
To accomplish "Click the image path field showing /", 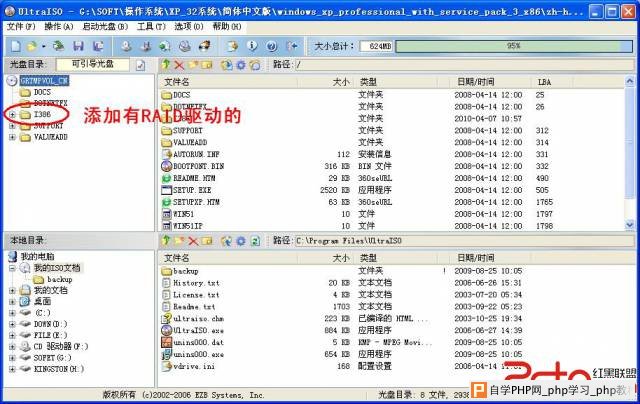I will (x=464, y=64).
